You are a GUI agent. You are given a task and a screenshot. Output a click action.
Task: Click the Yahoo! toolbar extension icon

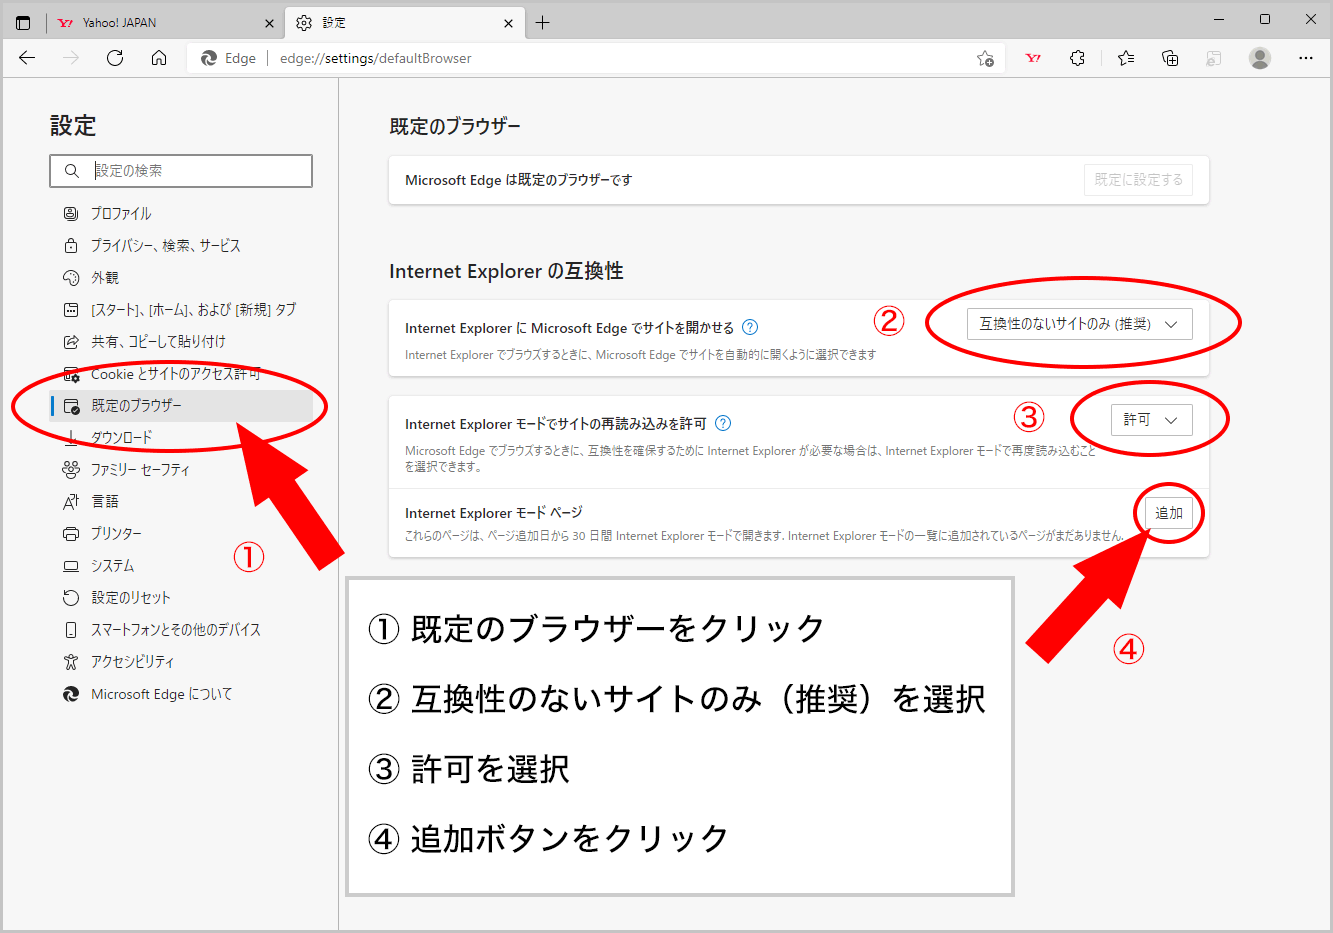point(1033,58)
